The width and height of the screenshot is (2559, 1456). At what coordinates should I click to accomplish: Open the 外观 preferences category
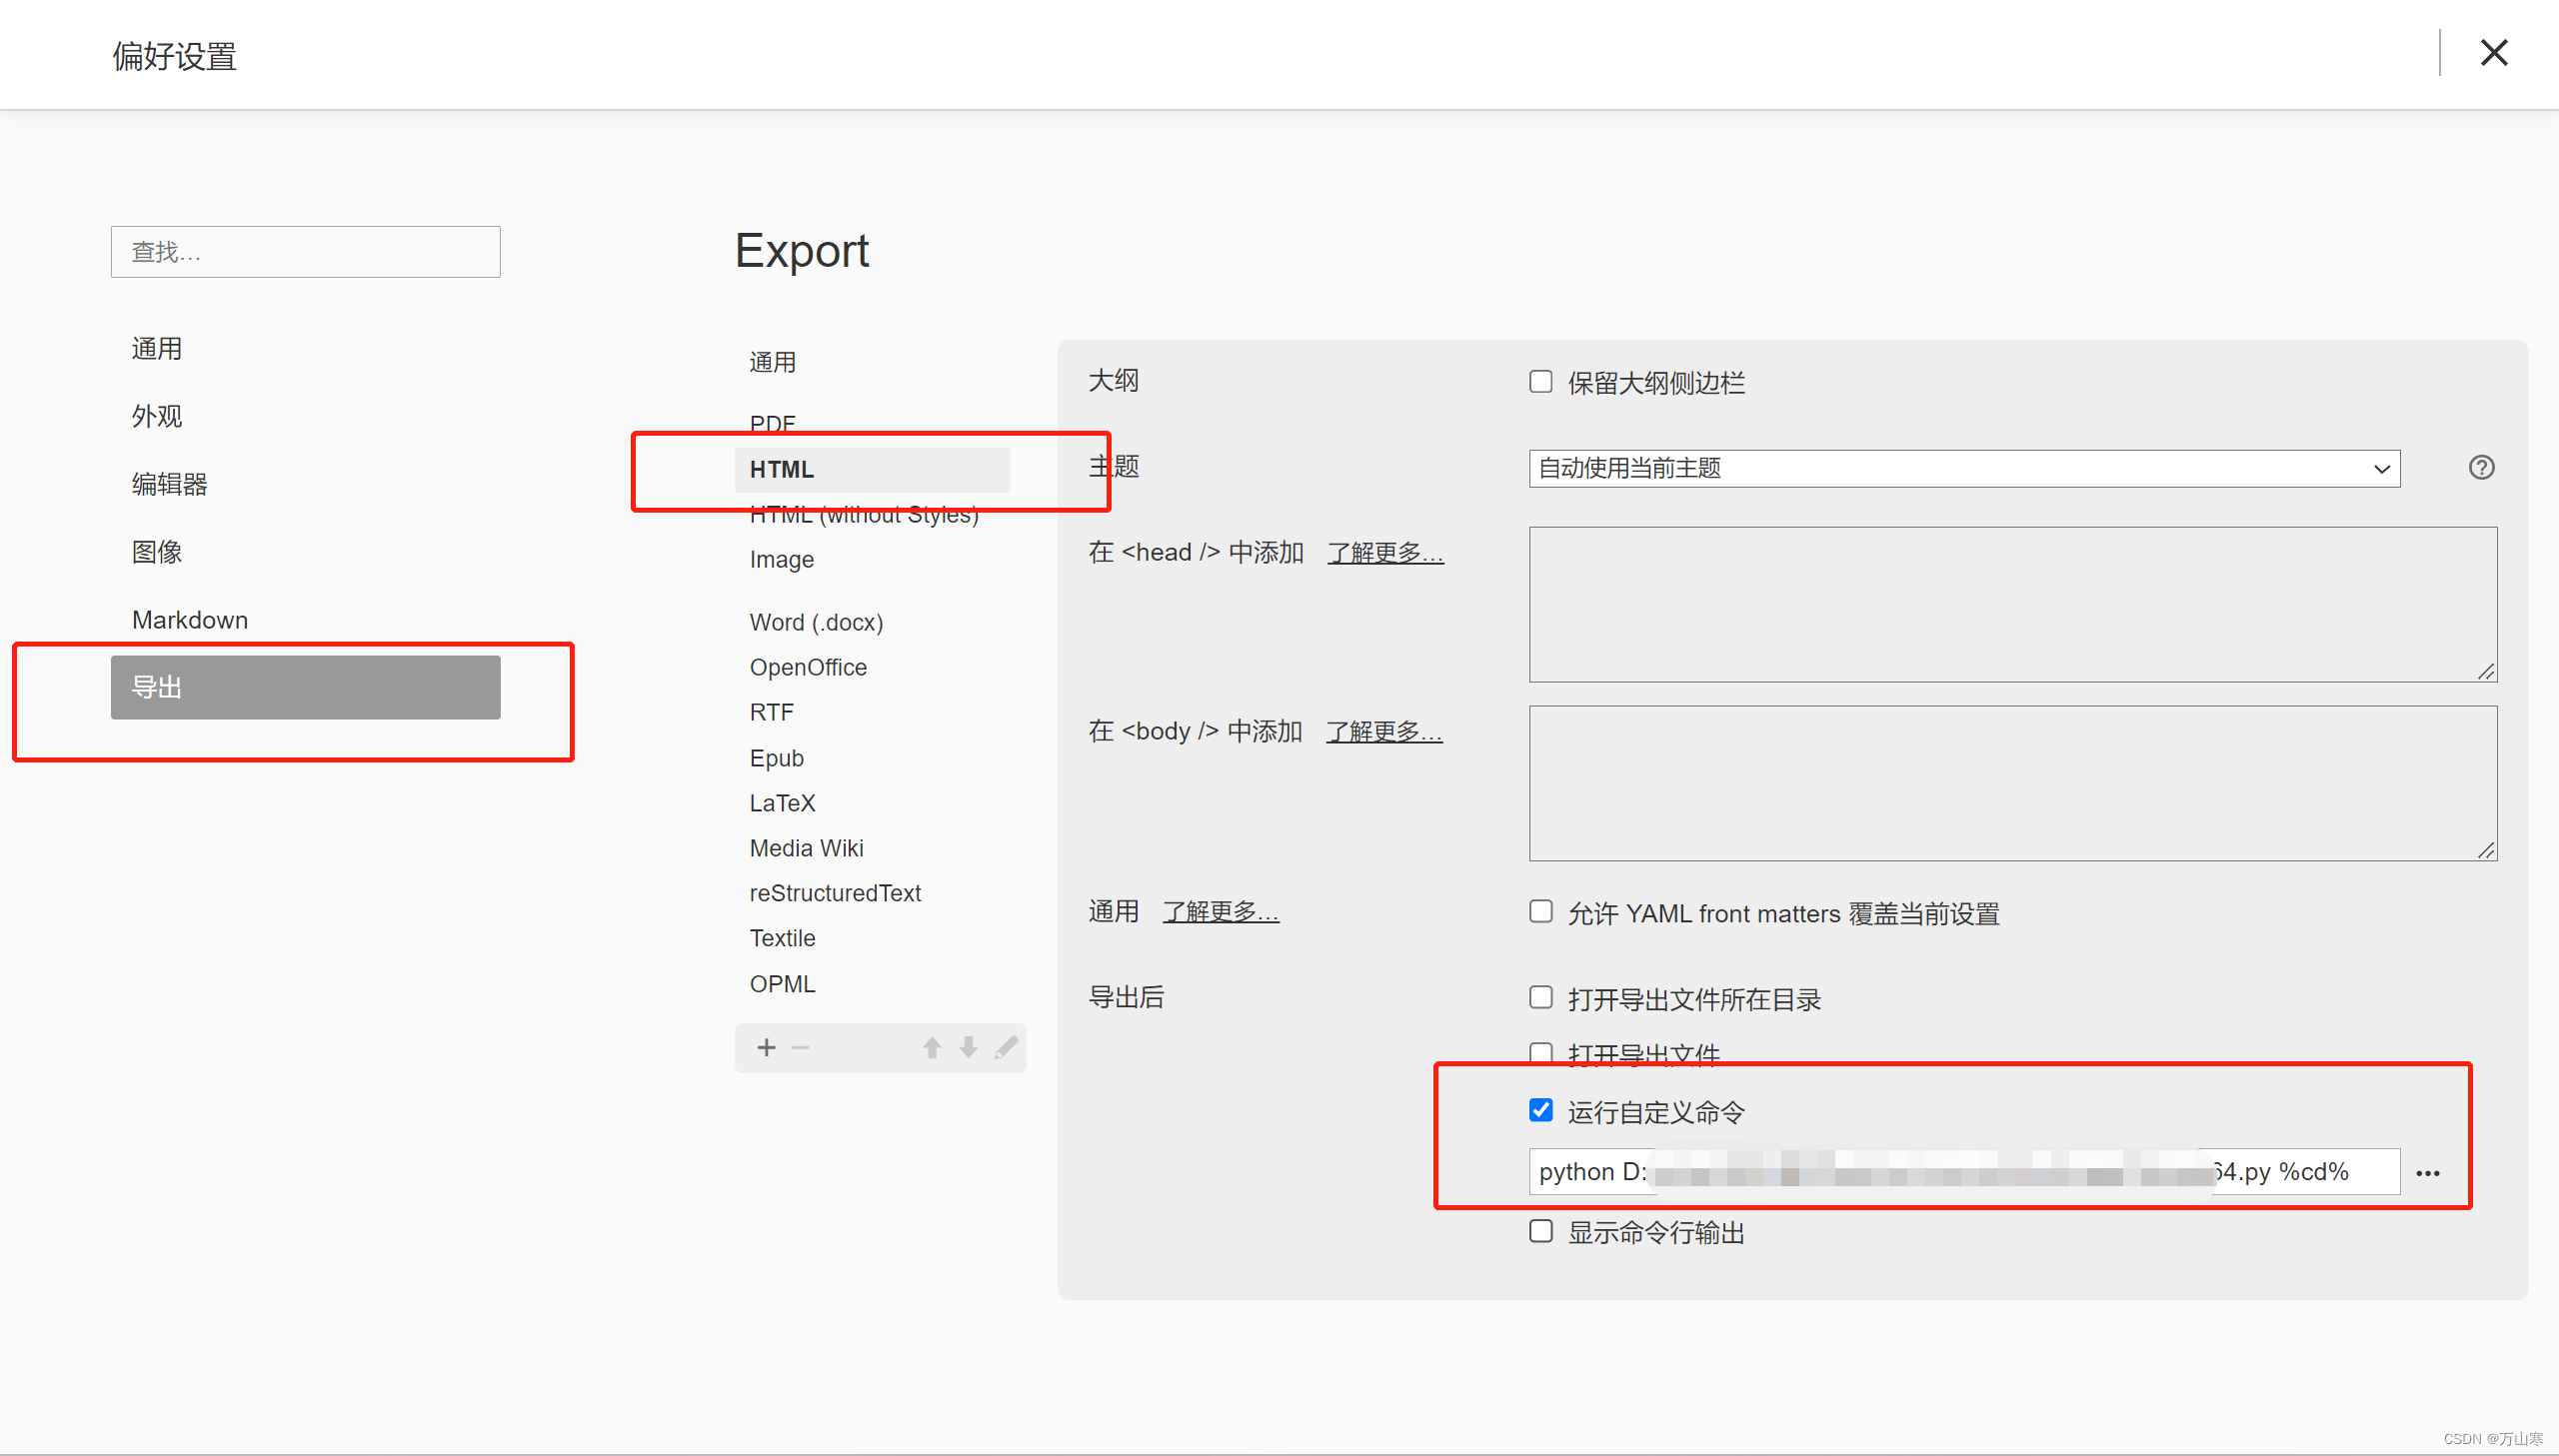pyautogui.click(x=157, y=416)
